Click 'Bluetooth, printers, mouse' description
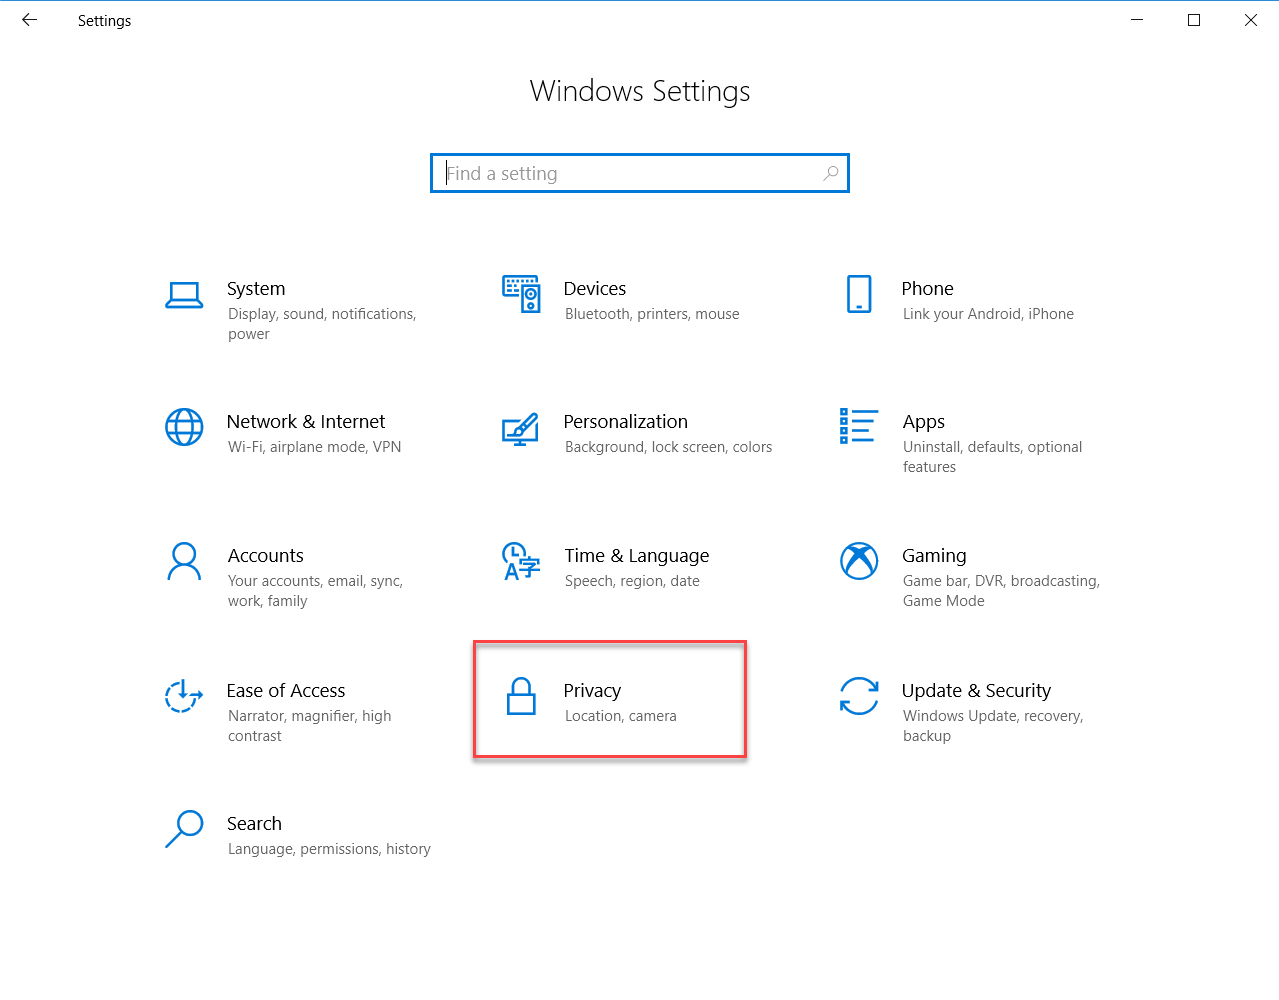The height and width of the screenshot is (1000, 1279). 652,314
